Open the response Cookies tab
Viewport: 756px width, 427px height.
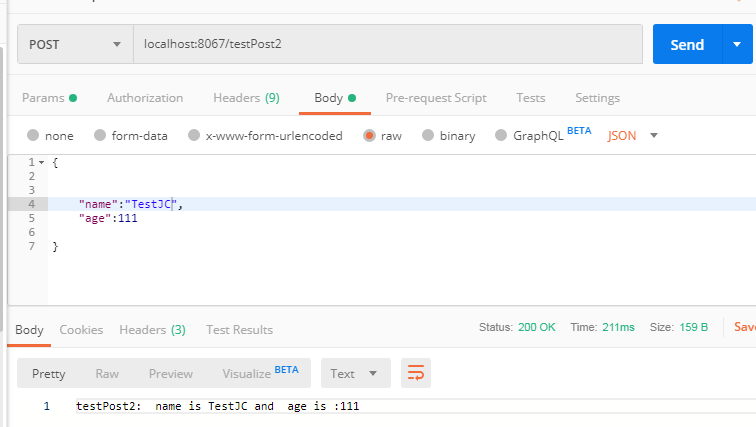click(x=81, y=330)
